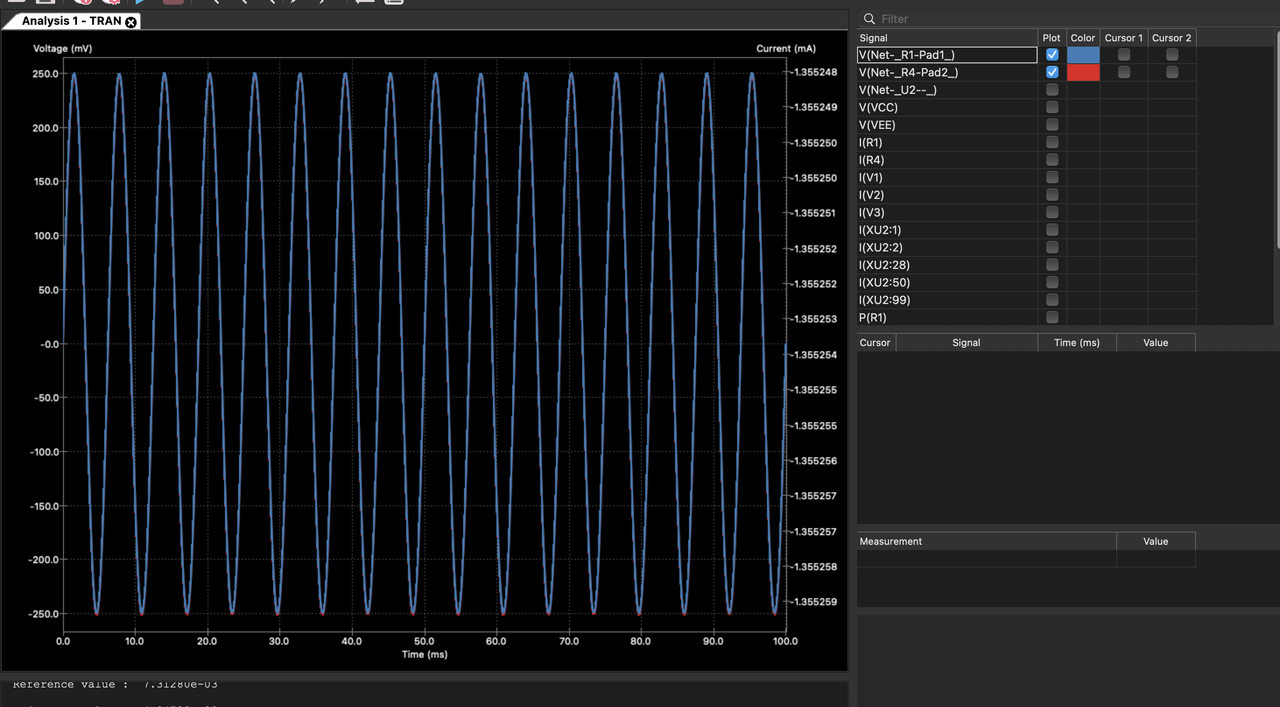Enable Cursor 1 for V(Net-_R1-Pad1_)
This screenshot has height=707, width=1280.
point(1124,55)
